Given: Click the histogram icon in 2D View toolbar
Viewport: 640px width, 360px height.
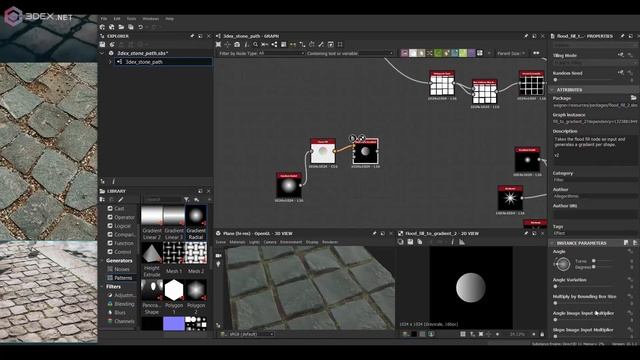Looking at the screenshot, I should point(462,242).
